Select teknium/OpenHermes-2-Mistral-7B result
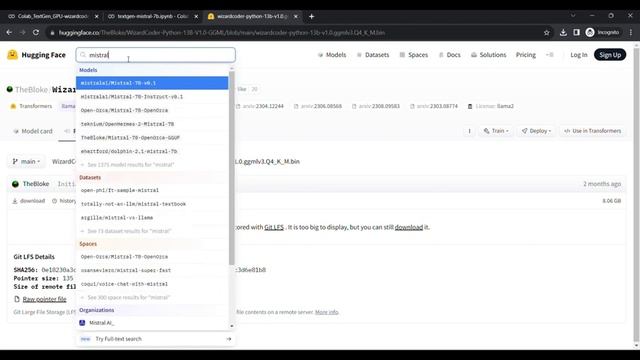 point(152,124)
